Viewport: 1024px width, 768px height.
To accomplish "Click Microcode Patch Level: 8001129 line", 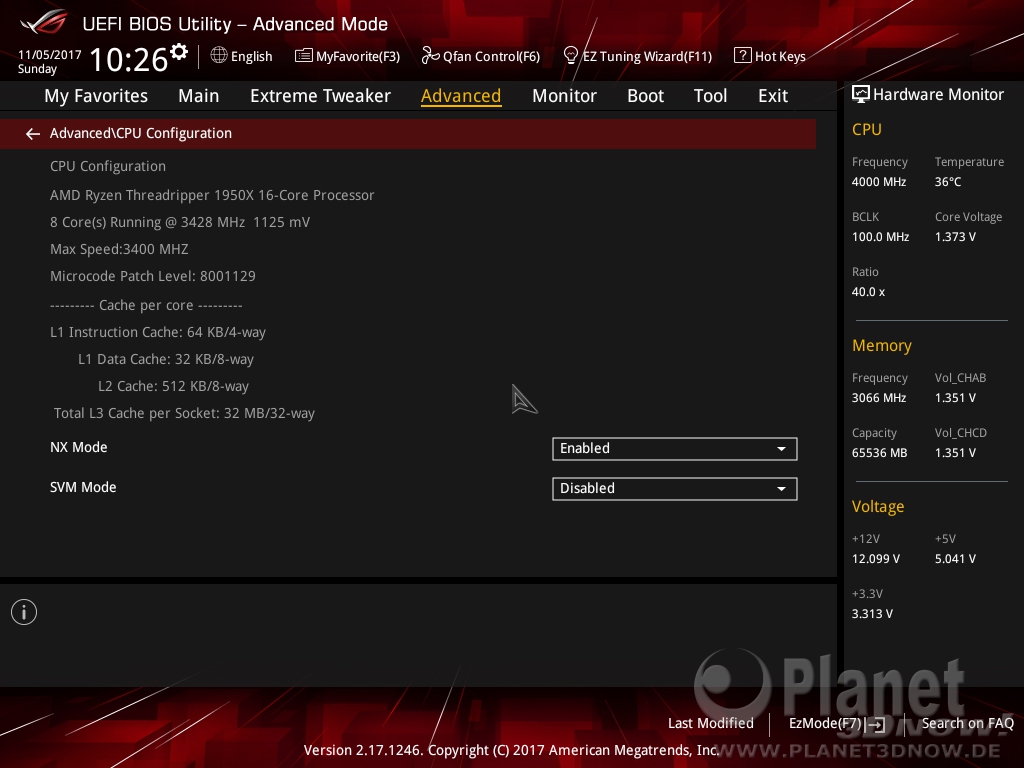I will click(x=153, y=276).
